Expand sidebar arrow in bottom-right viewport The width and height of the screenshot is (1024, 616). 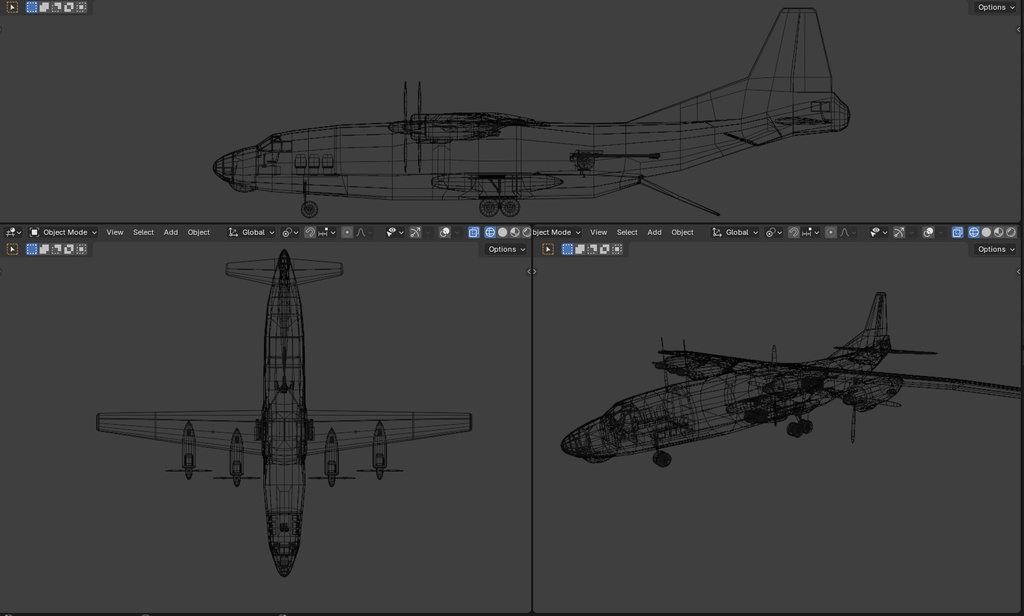point(1019,272)
